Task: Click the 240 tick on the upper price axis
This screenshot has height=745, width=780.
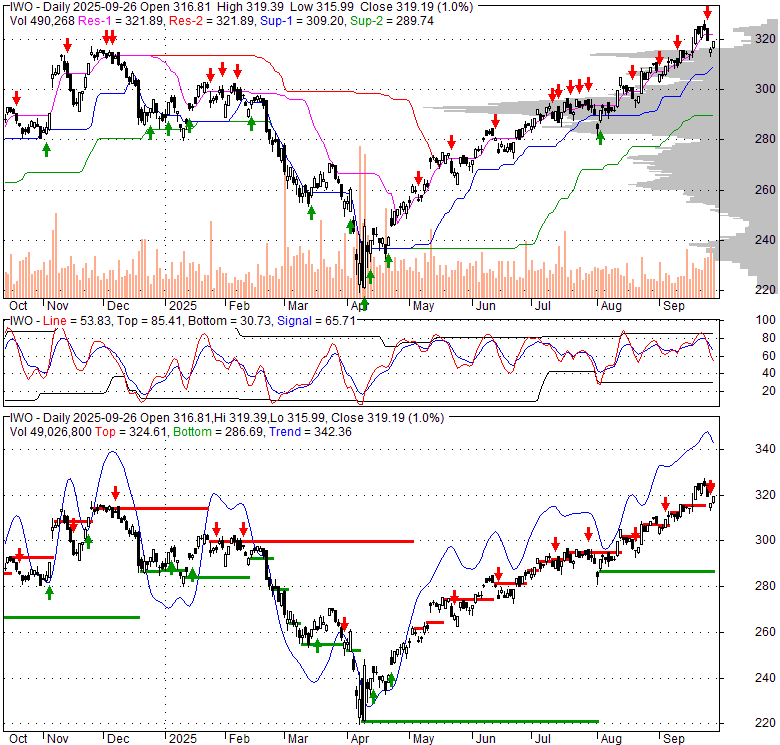Action: pyautogui.click(x=765, y=240)
